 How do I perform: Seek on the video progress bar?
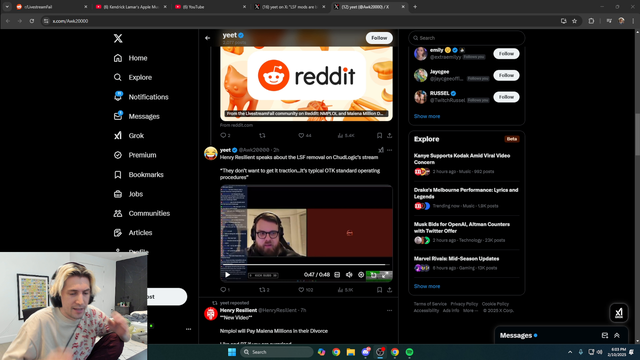tap(306, 265)
